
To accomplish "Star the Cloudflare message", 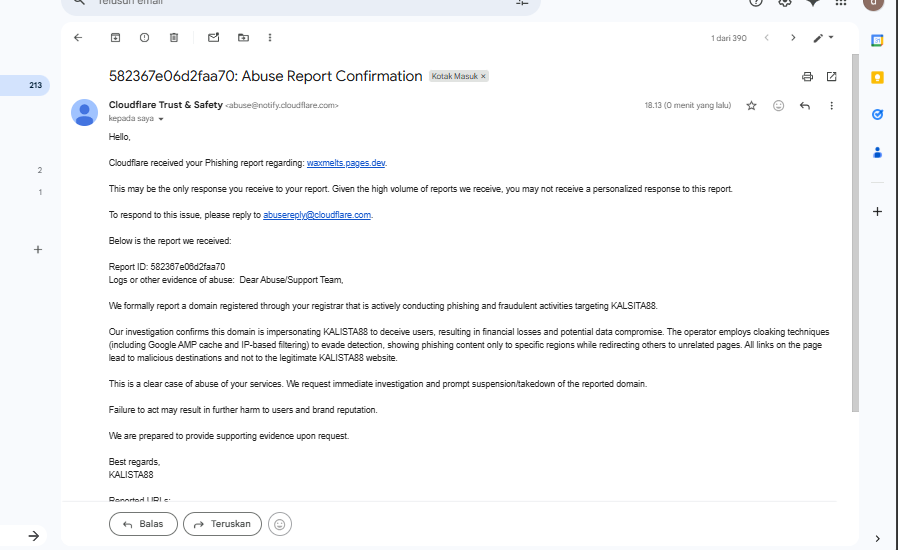I will click(751, 105).
